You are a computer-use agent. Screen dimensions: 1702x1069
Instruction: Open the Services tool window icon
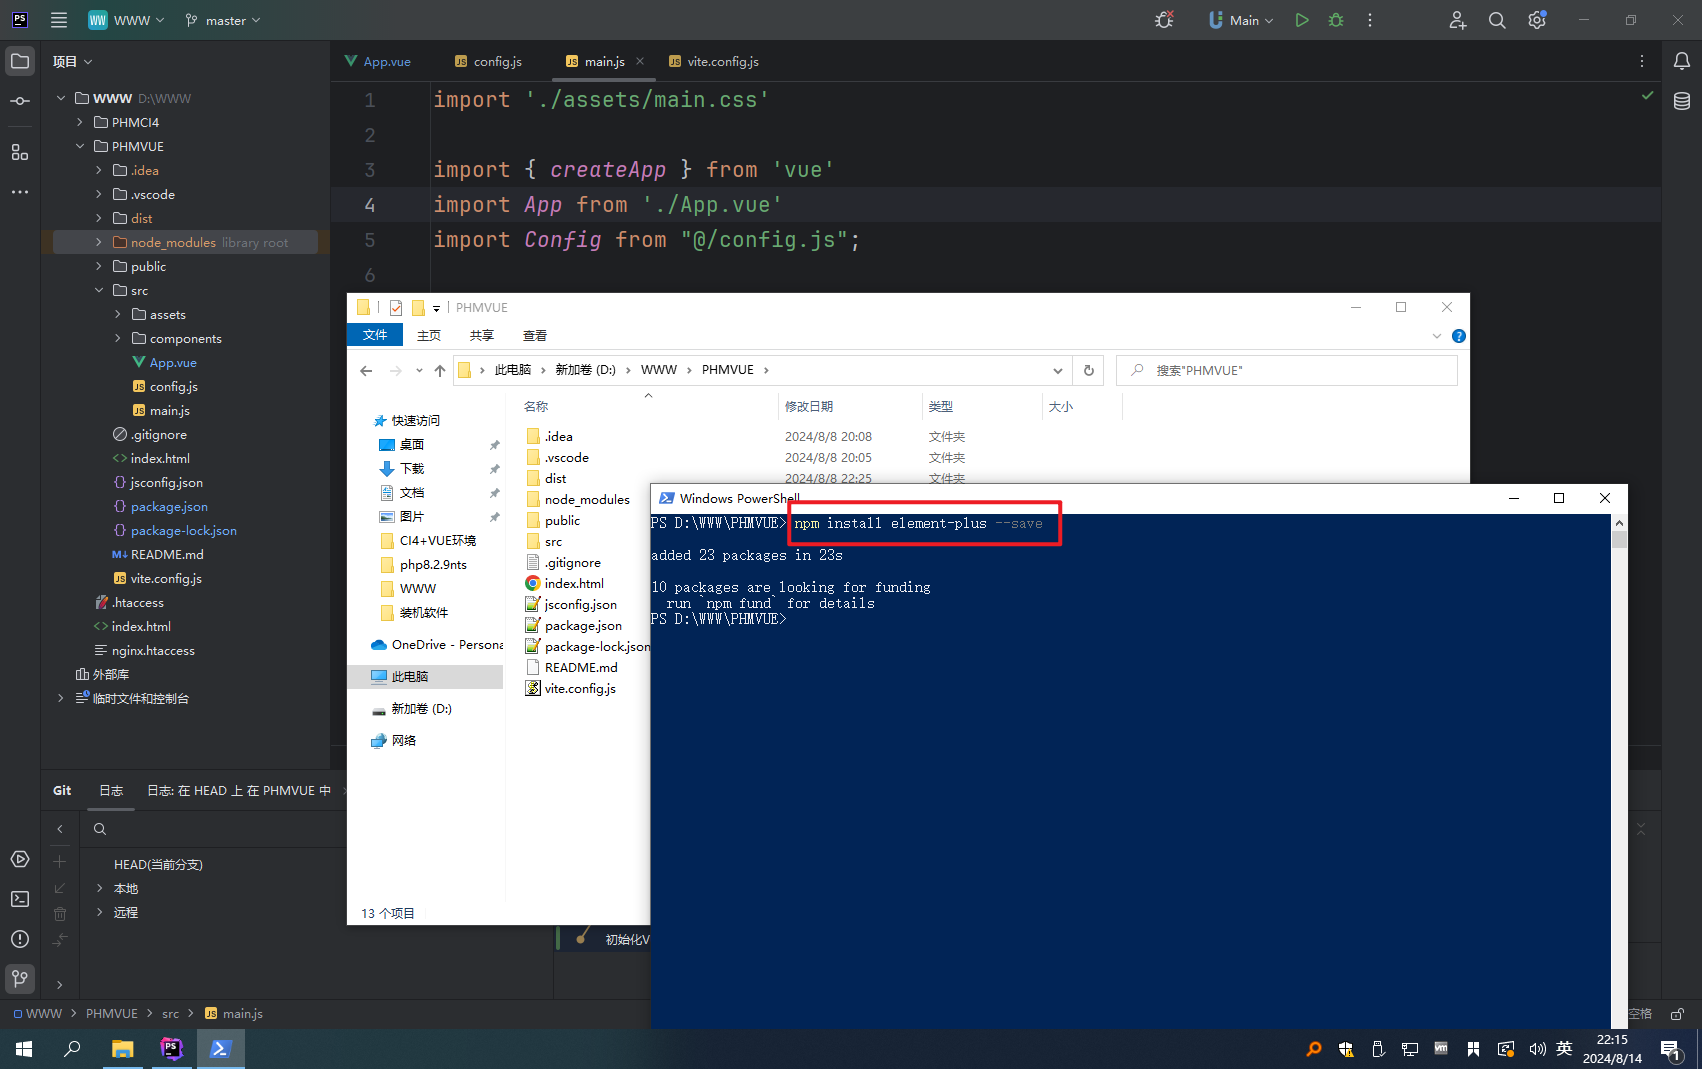20,859
